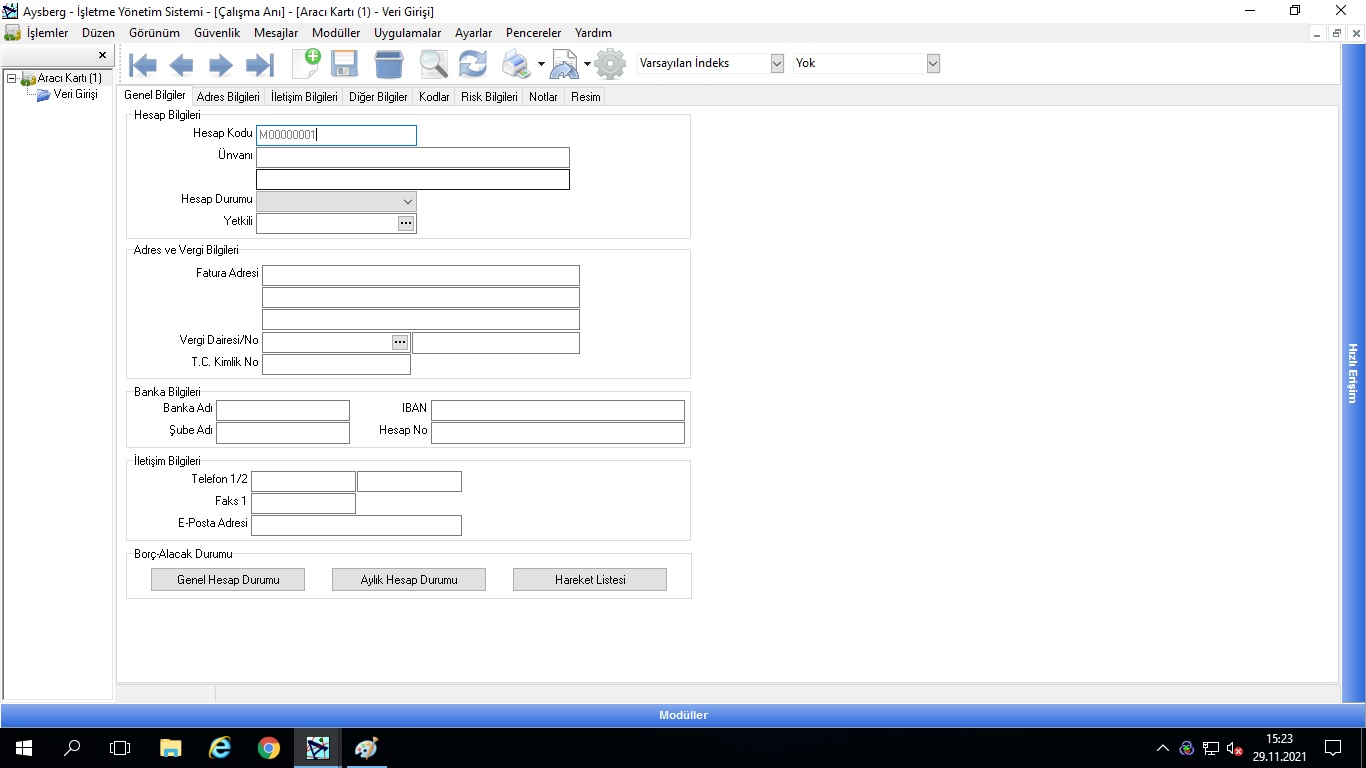
Task: Open the Yok dropdown list
Action: (933, 63)
